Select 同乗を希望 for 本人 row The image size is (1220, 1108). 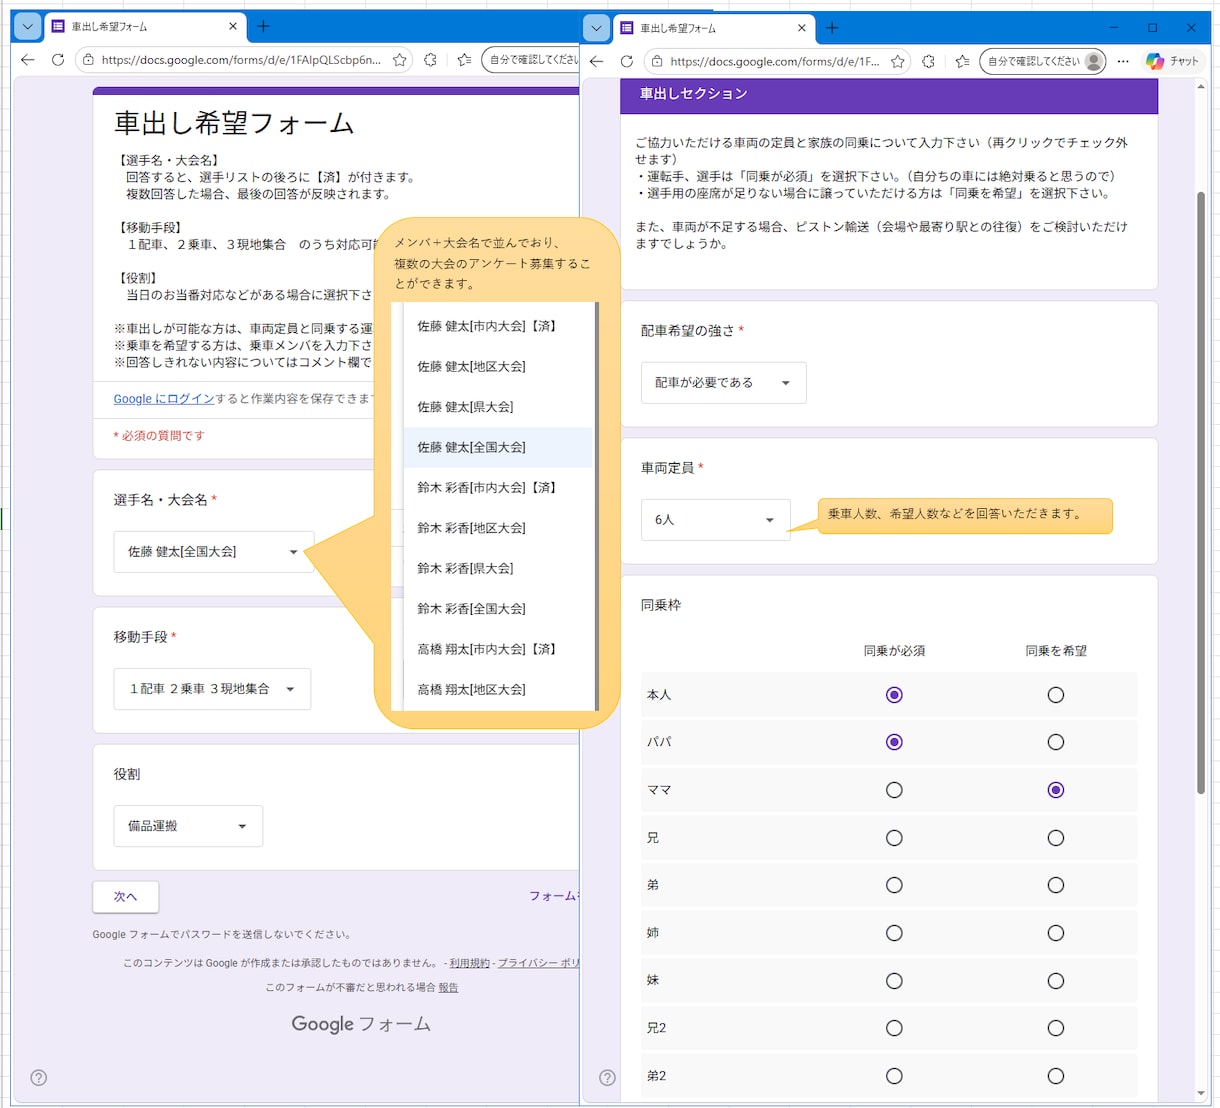[x=1056, y=695]
